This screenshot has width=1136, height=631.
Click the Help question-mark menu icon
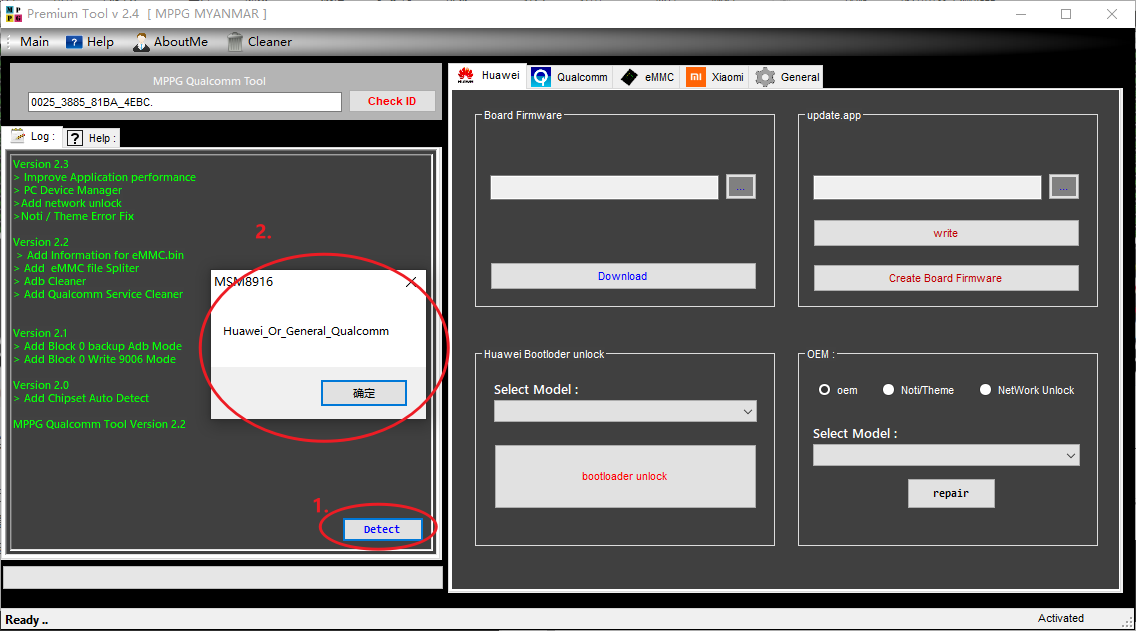(74, 42)
